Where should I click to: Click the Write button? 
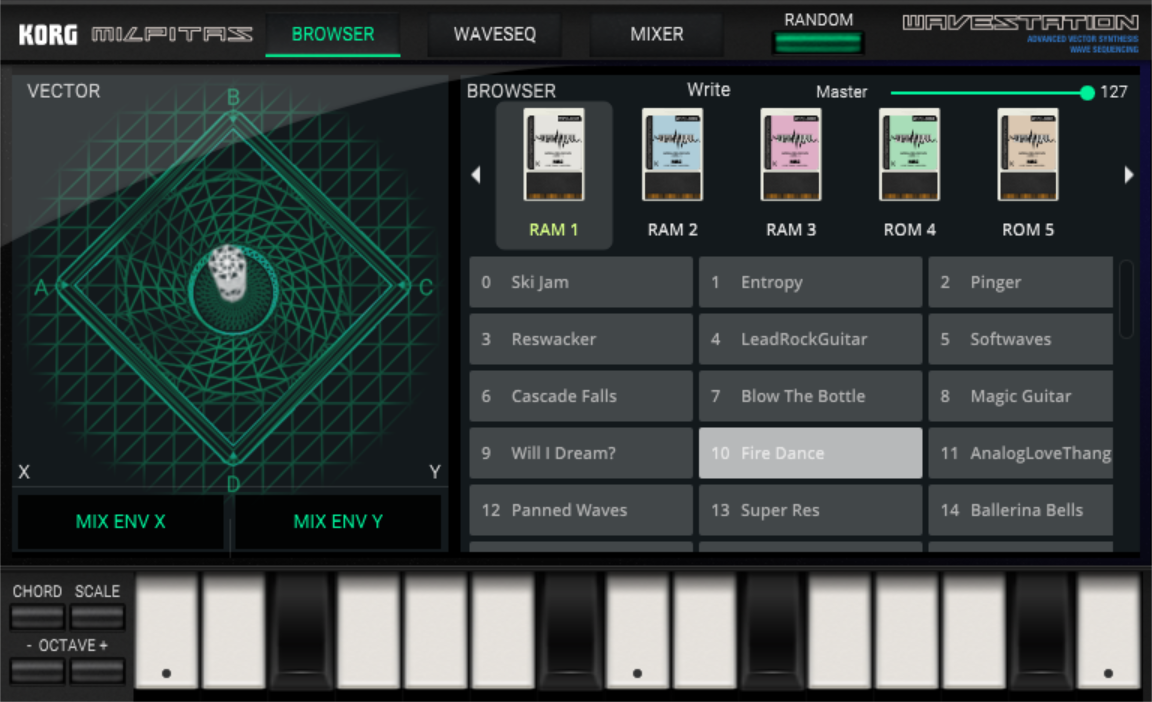point(708,90)
